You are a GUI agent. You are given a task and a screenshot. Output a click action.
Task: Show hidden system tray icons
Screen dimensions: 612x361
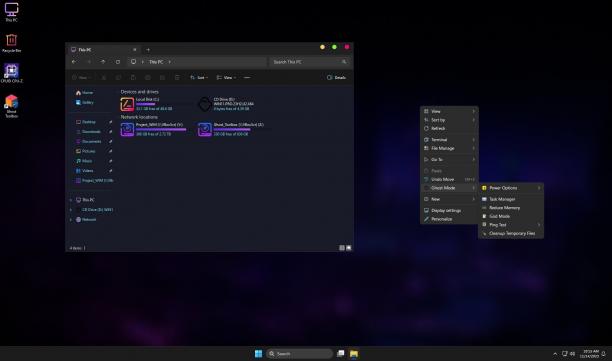click(x=555, y=354)
